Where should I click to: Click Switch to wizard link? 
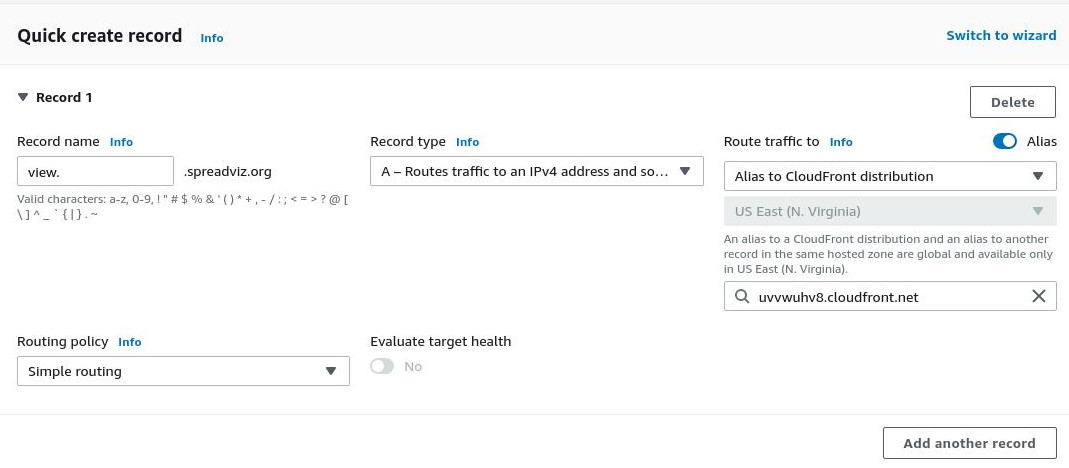point(1001,35)
